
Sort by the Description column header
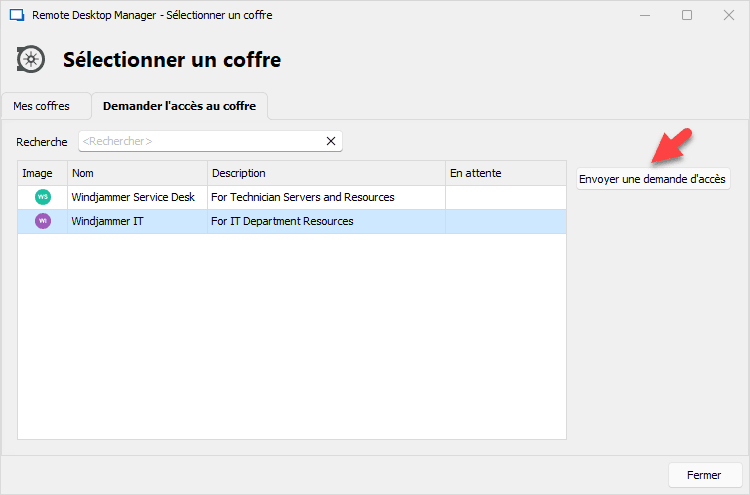[x=325, y=173]
